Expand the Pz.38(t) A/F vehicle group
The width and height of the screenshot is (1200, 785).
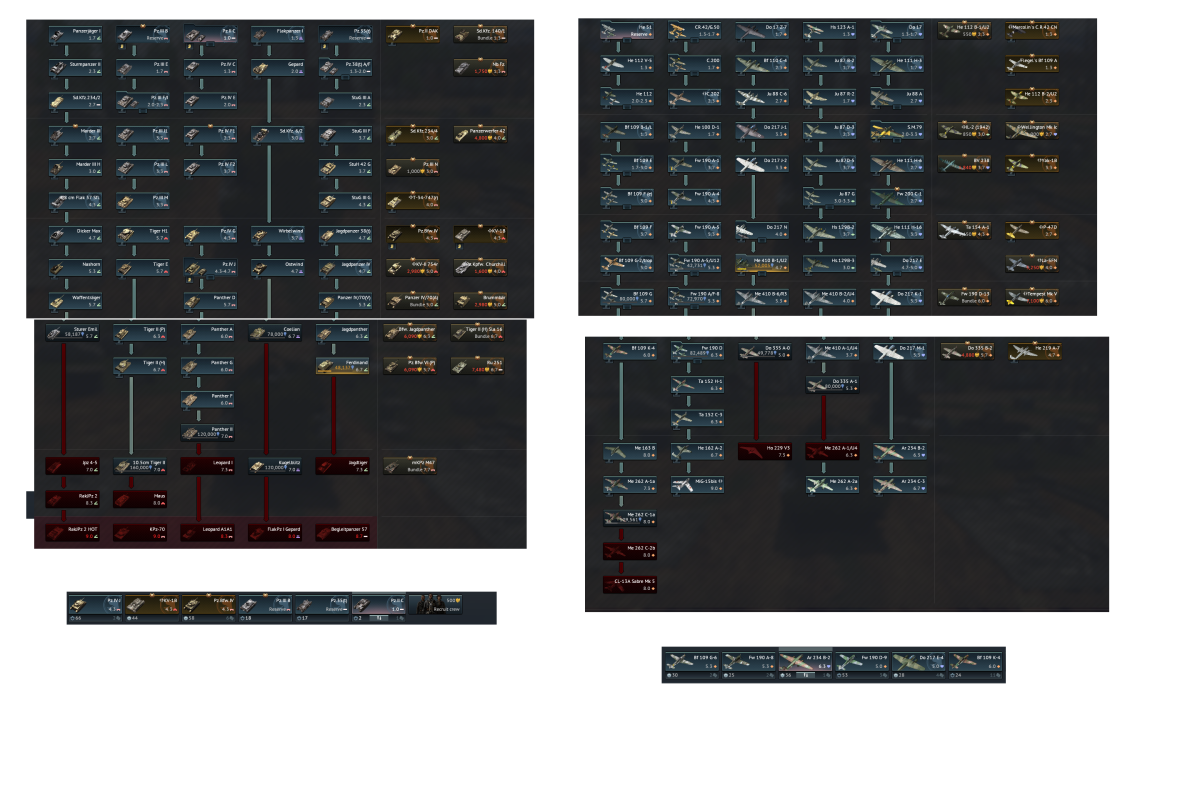coord(346,68)
